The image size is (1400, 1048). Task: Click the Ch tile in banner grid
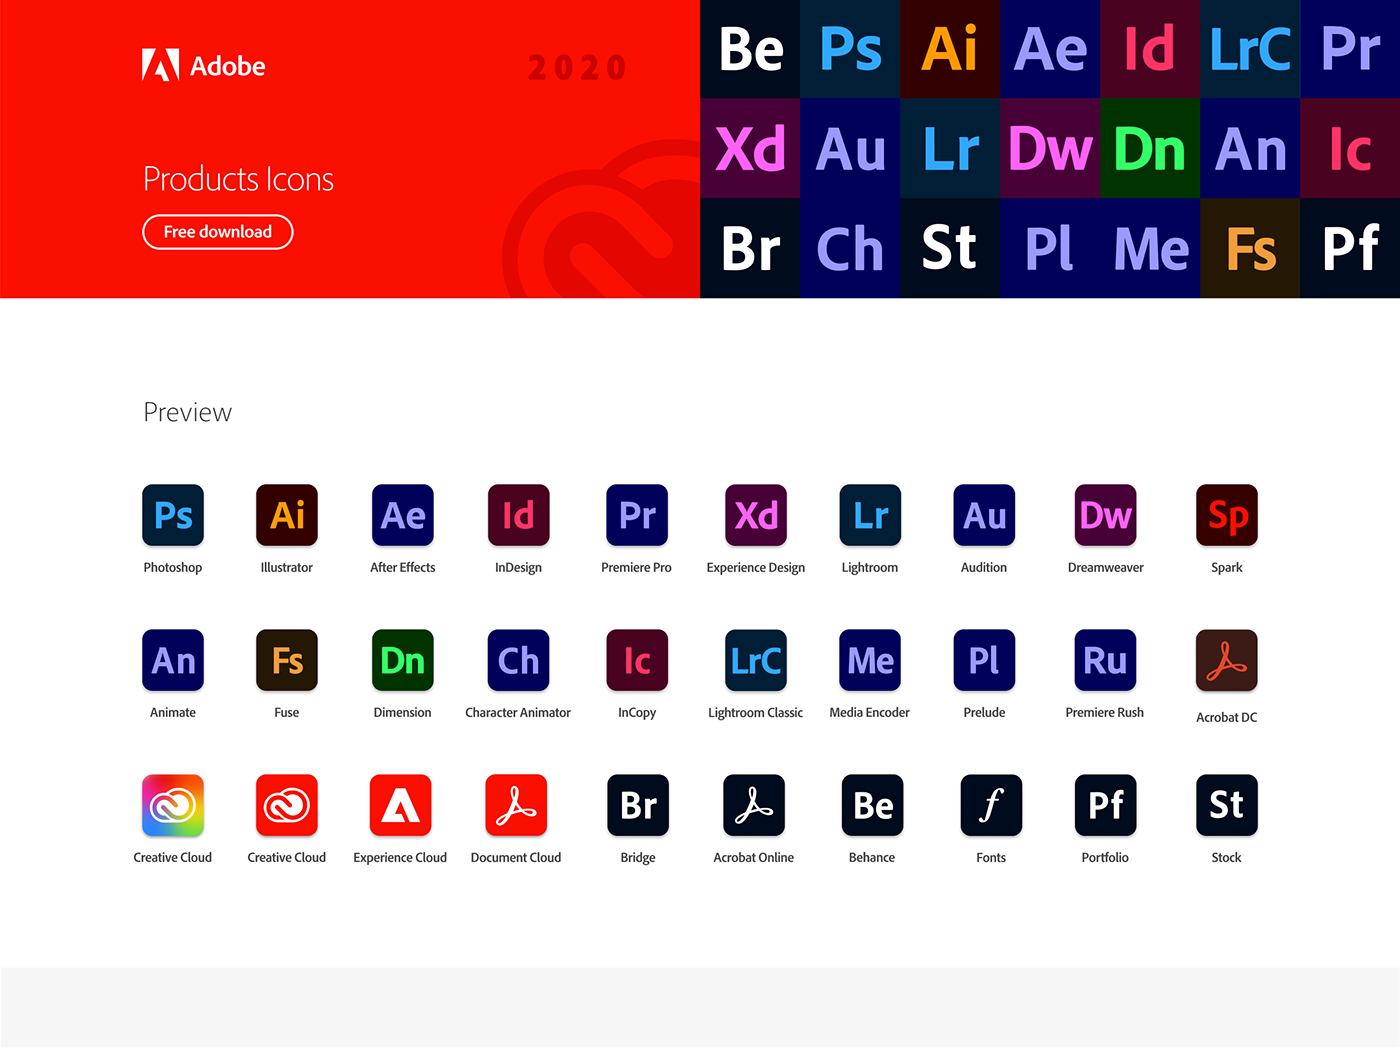point(850,248)
